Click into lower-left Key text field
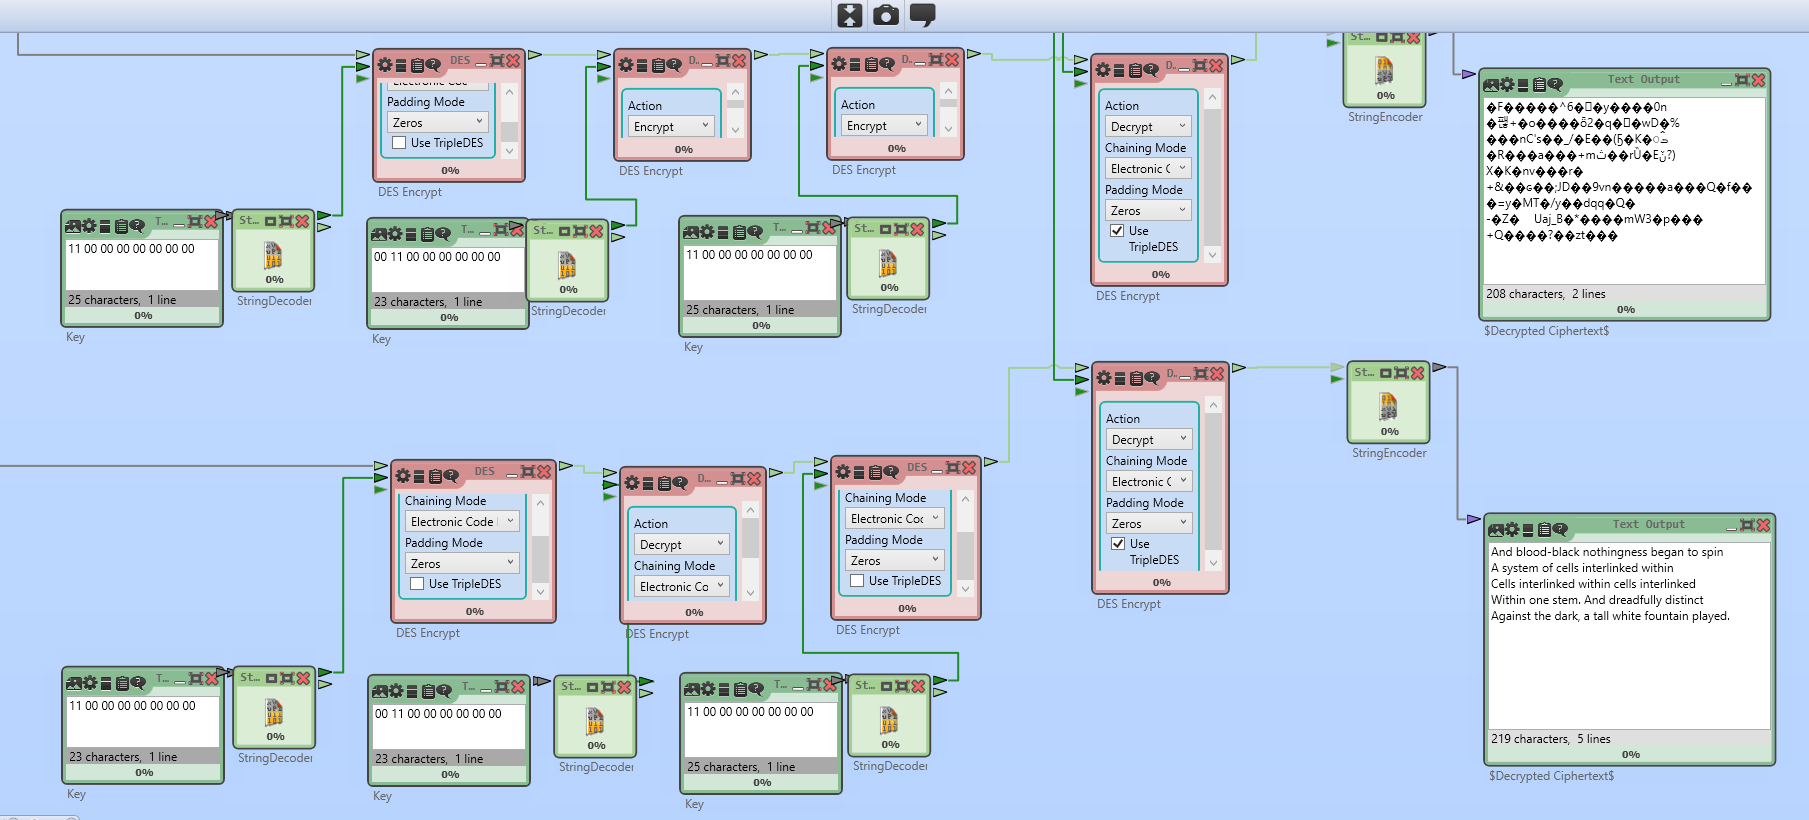Viewport: 1809px width, 820px height. pyautogui.click(x=143, y=721)
